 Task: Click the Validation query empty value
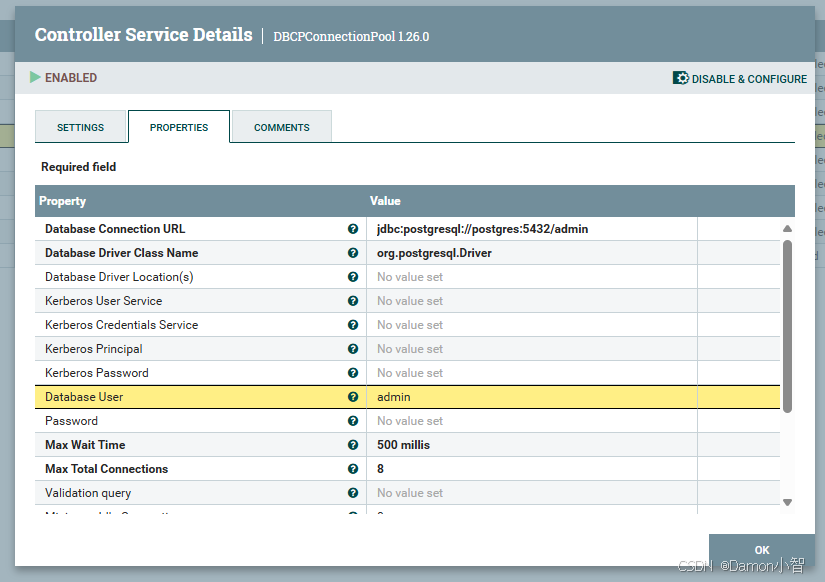tap(409, 493)
